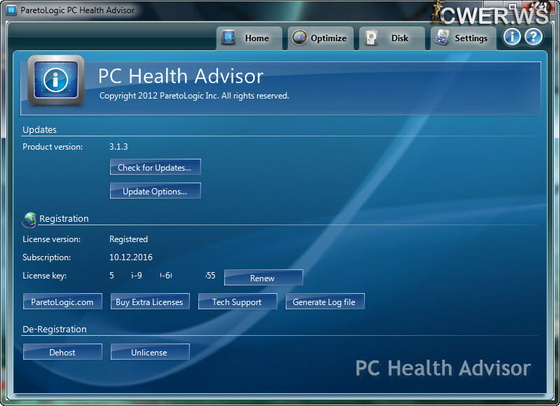Go to the Settings tab

[463, 38]
